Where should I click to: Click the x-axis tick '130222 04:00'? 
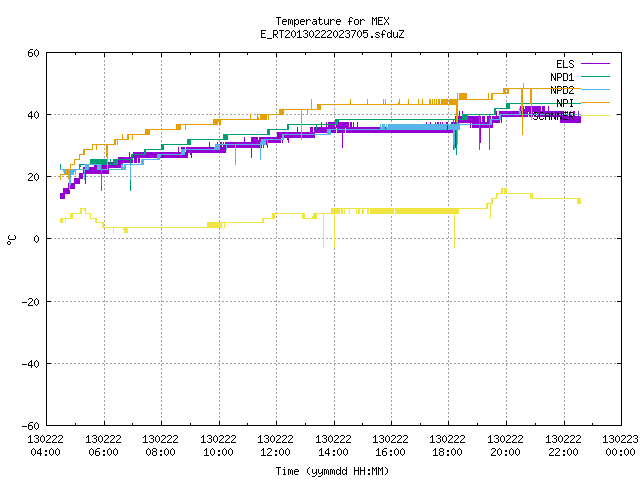coord(46,446)
